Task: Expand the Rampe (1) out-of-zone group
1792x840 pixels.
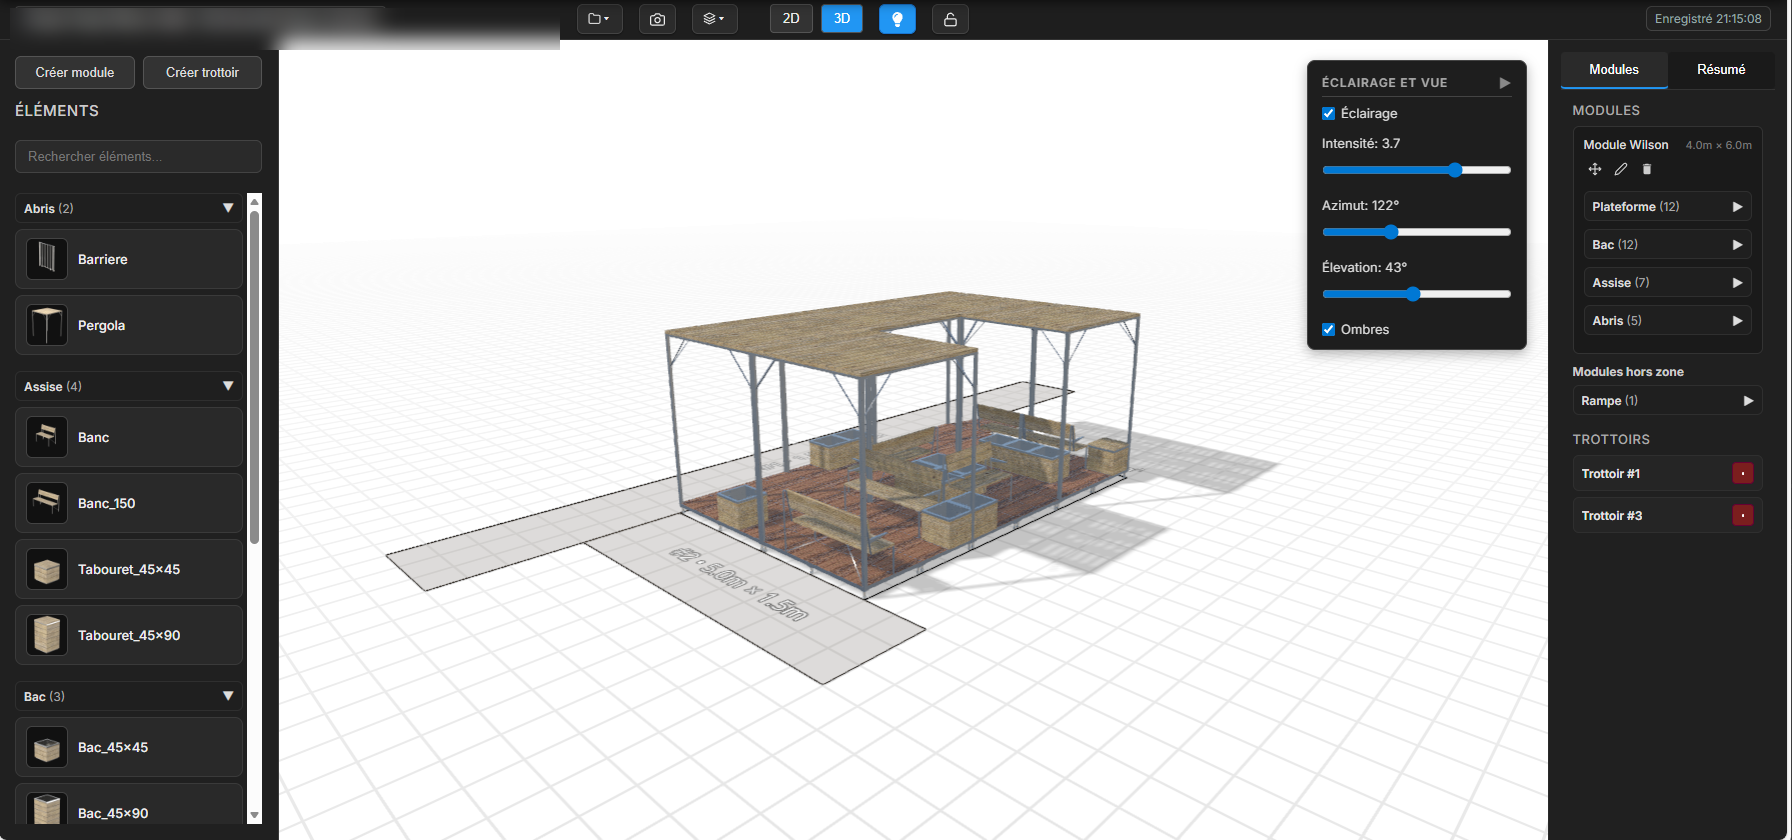Action: [x=1748, y=401]
